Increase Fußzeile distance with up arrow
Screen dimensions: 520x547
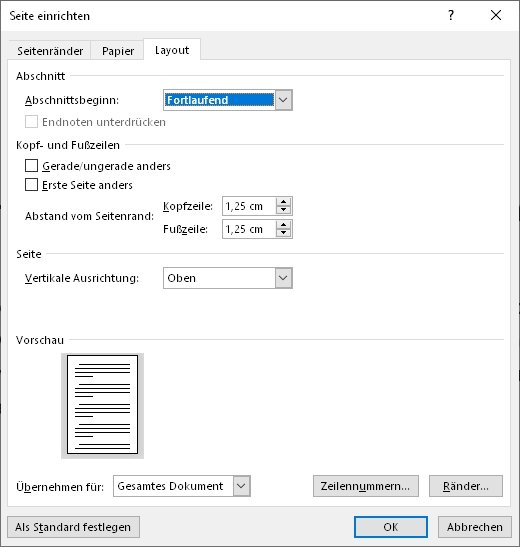[284, 225]
